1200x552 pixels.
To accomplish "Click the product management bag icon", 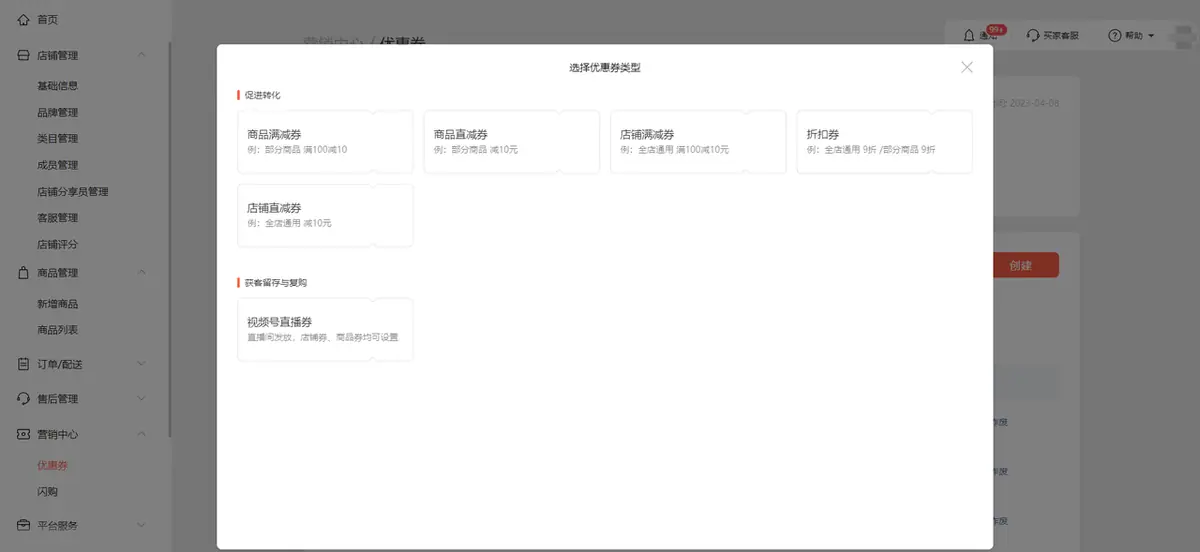I will click(24, 272).
